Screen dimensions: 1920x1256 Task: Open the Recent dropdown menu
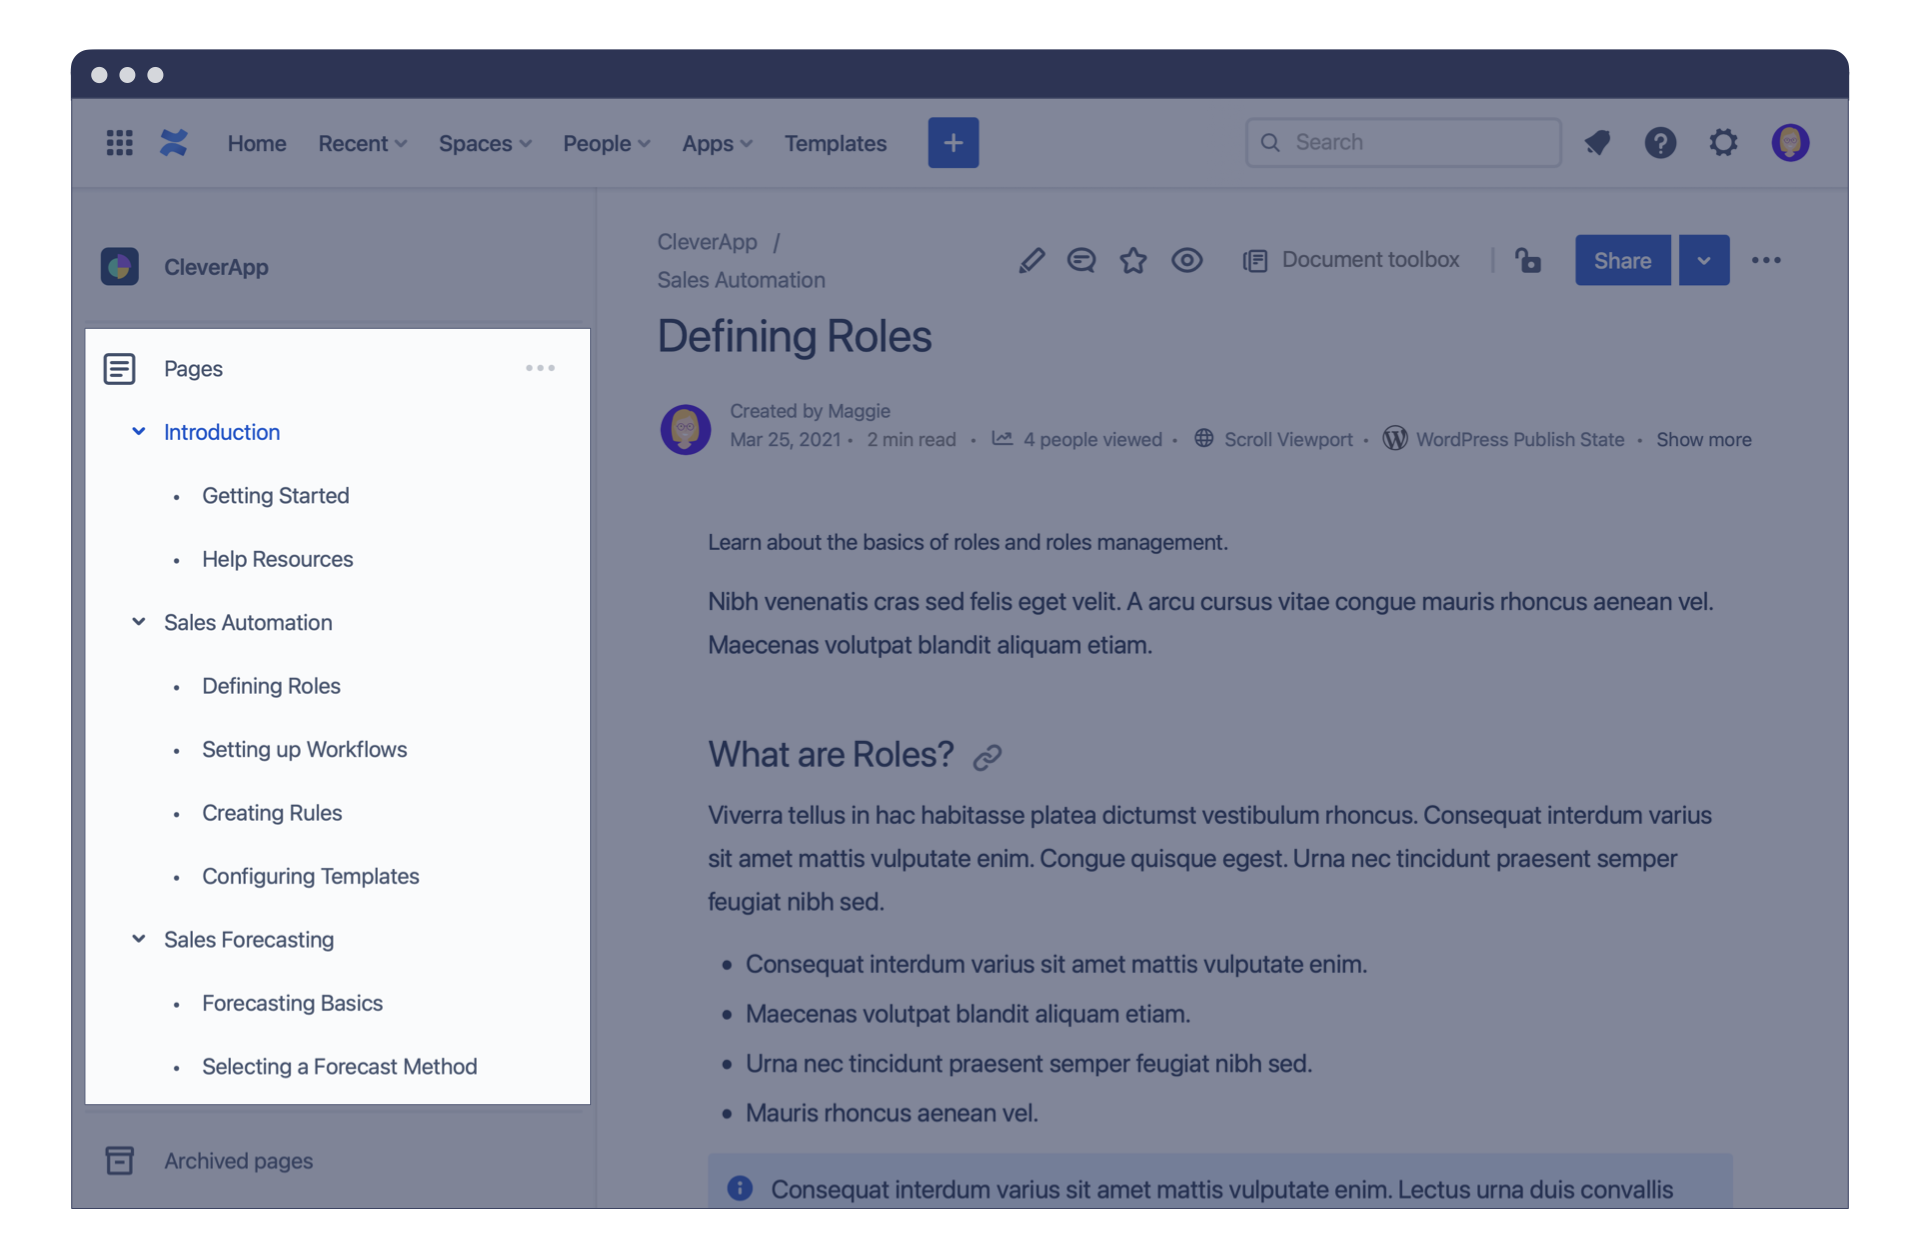[362, 140]
